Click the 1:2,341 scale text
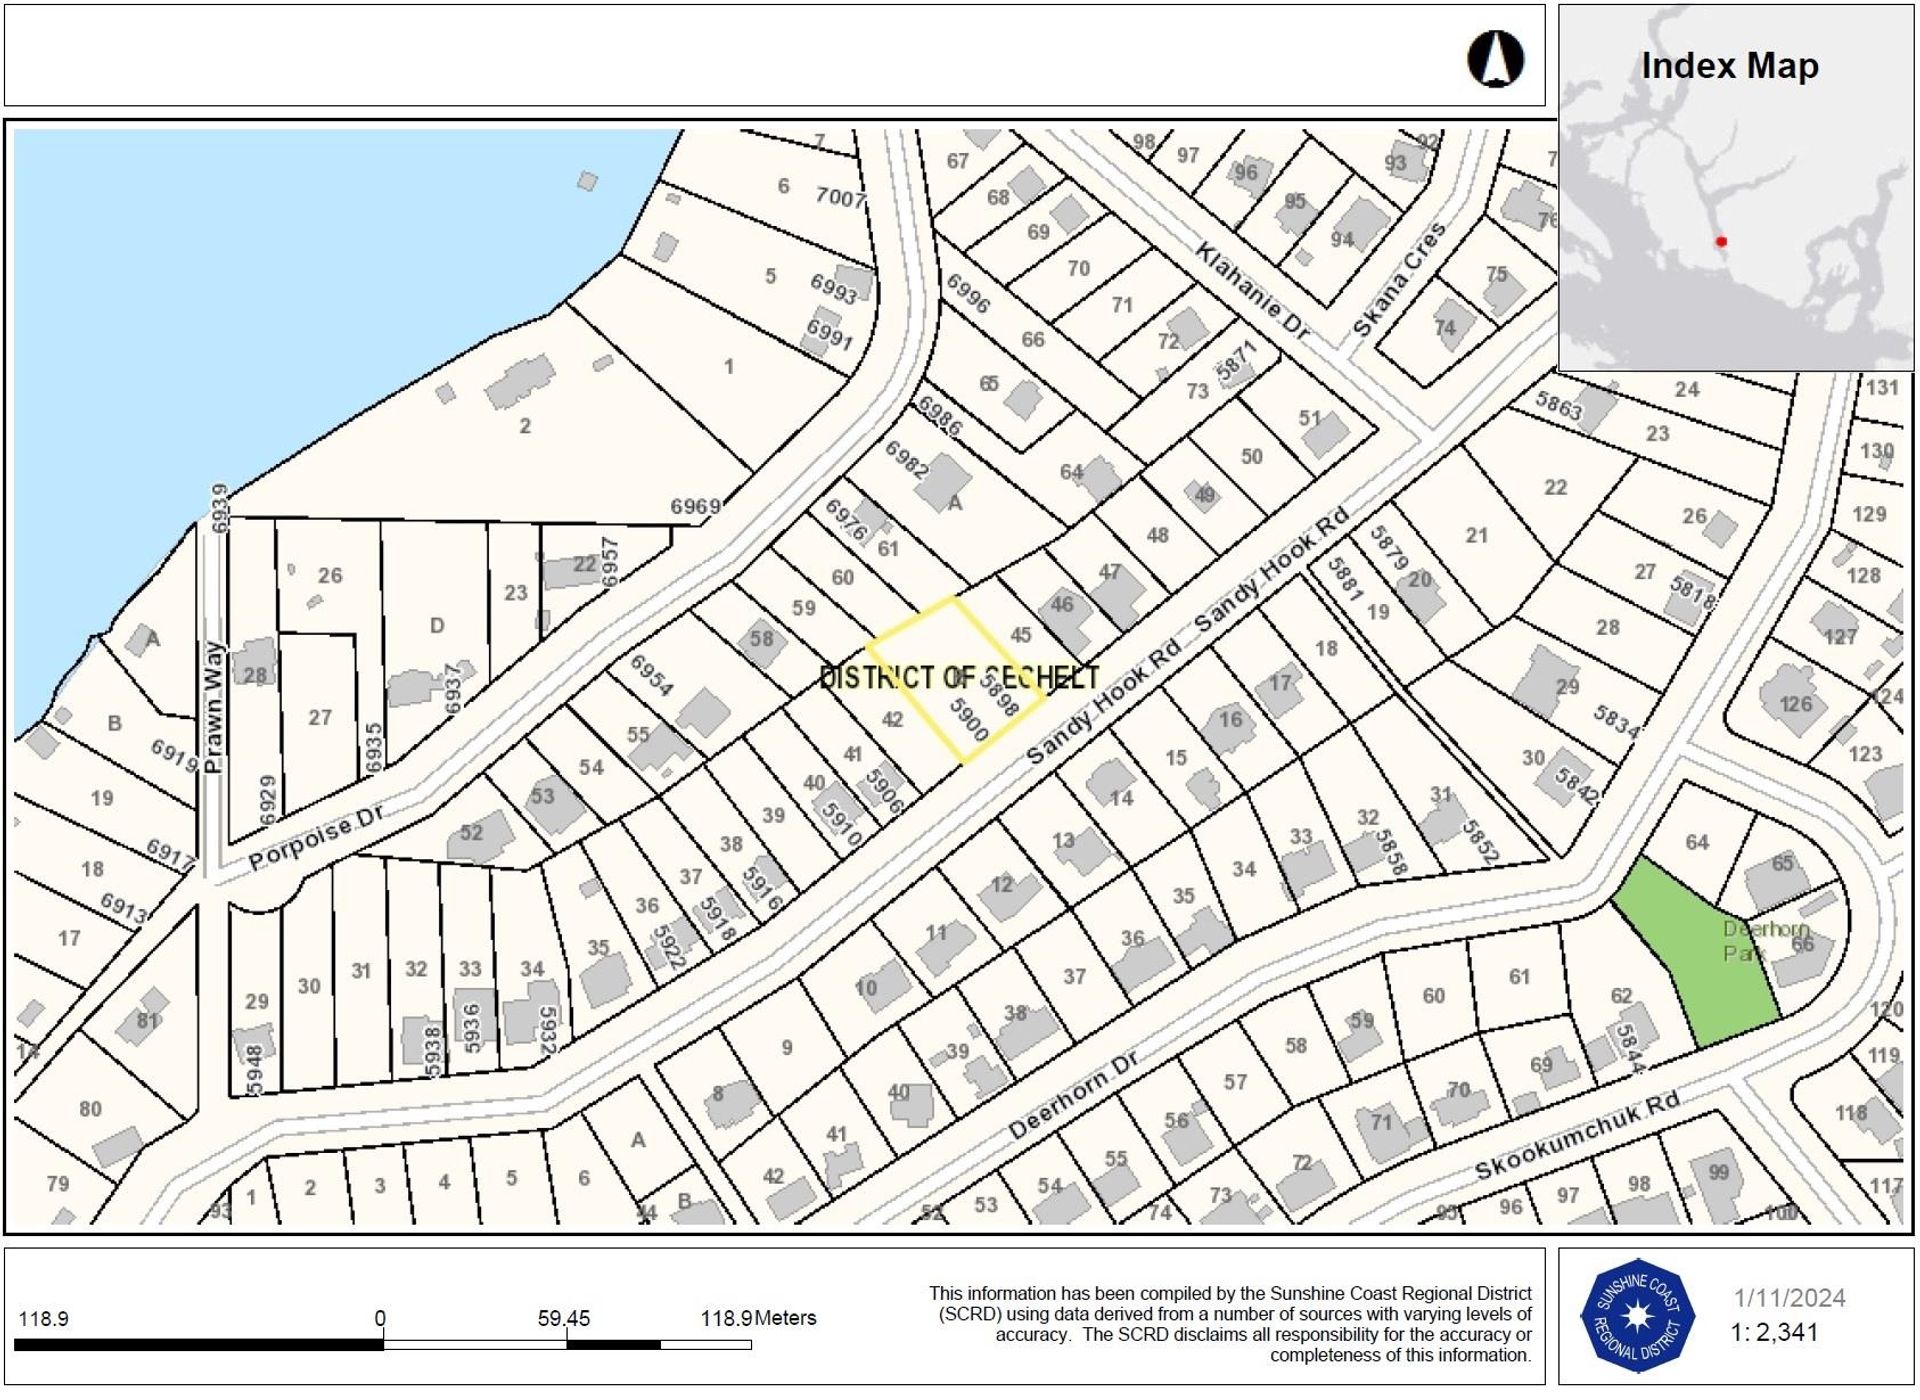The width and height of the screenshot is (1920, 1400). [x=1774, y=1332]
